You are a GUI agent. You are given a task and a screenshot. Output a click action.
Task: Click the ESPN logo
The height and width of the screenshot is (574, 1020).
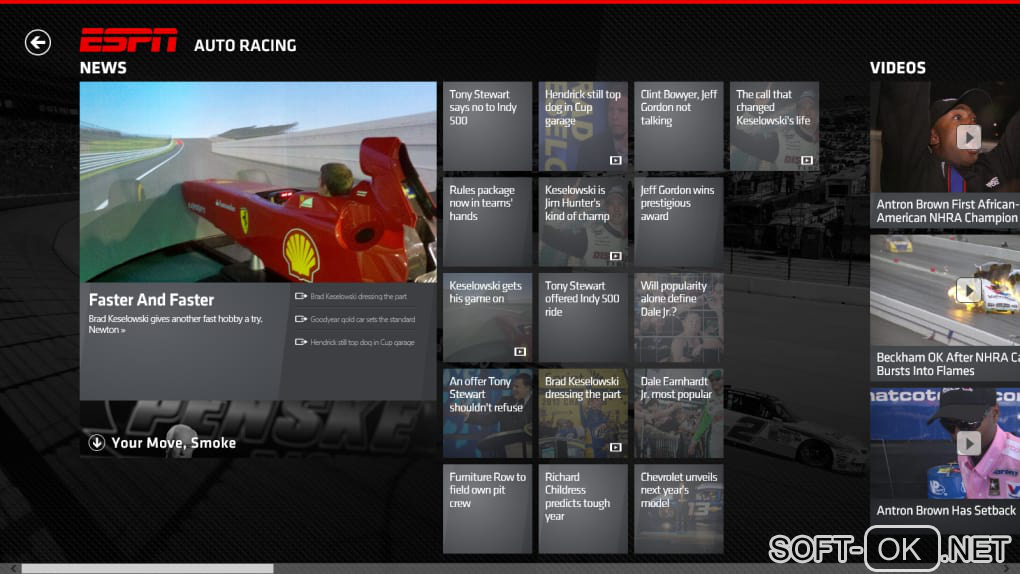click(x=128, y=42)
